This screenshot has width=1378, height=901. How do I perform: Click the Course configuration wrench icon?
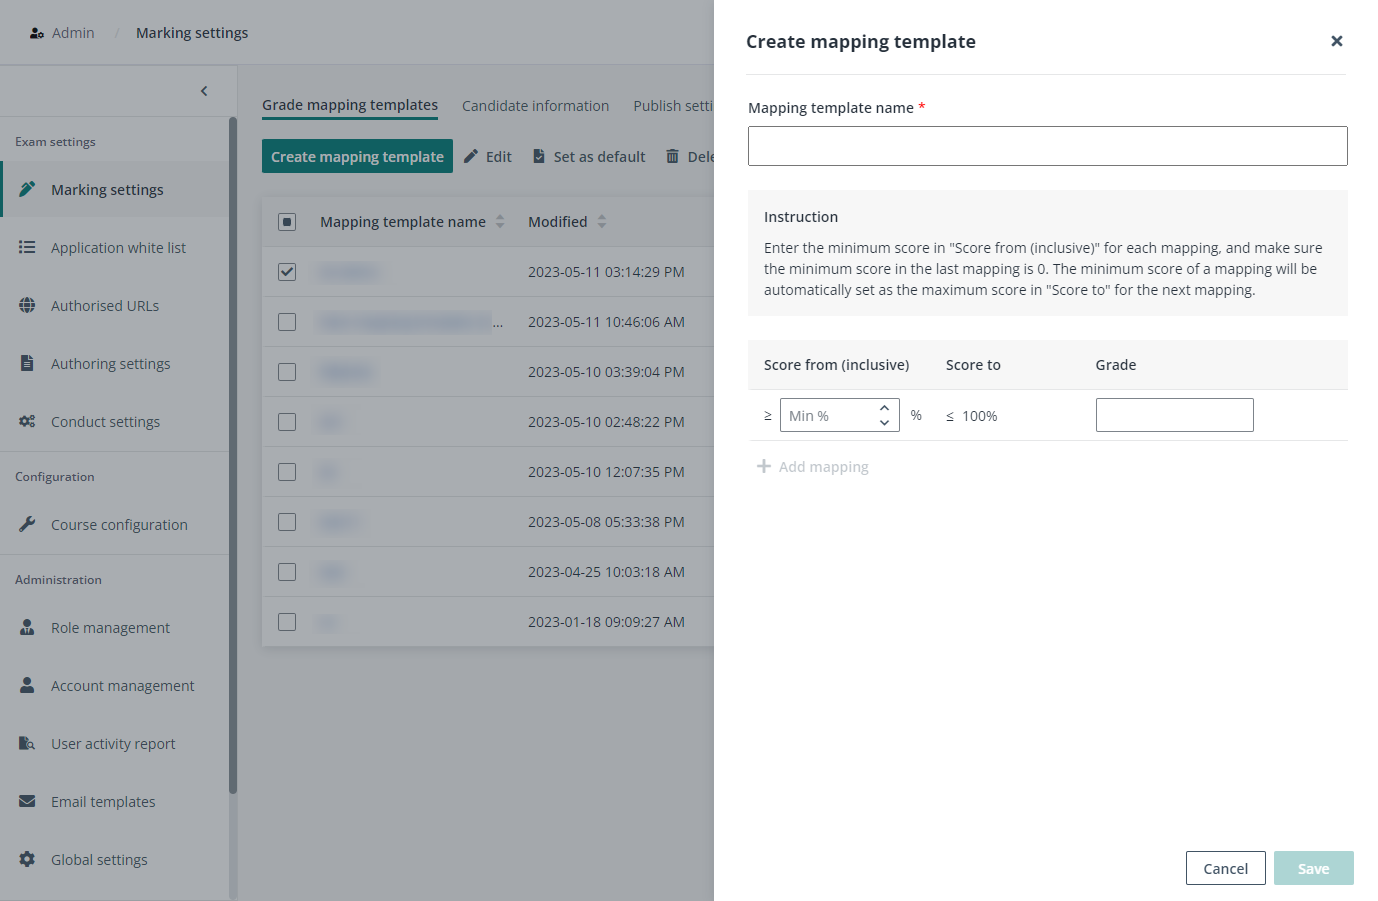tap(27, 524)
